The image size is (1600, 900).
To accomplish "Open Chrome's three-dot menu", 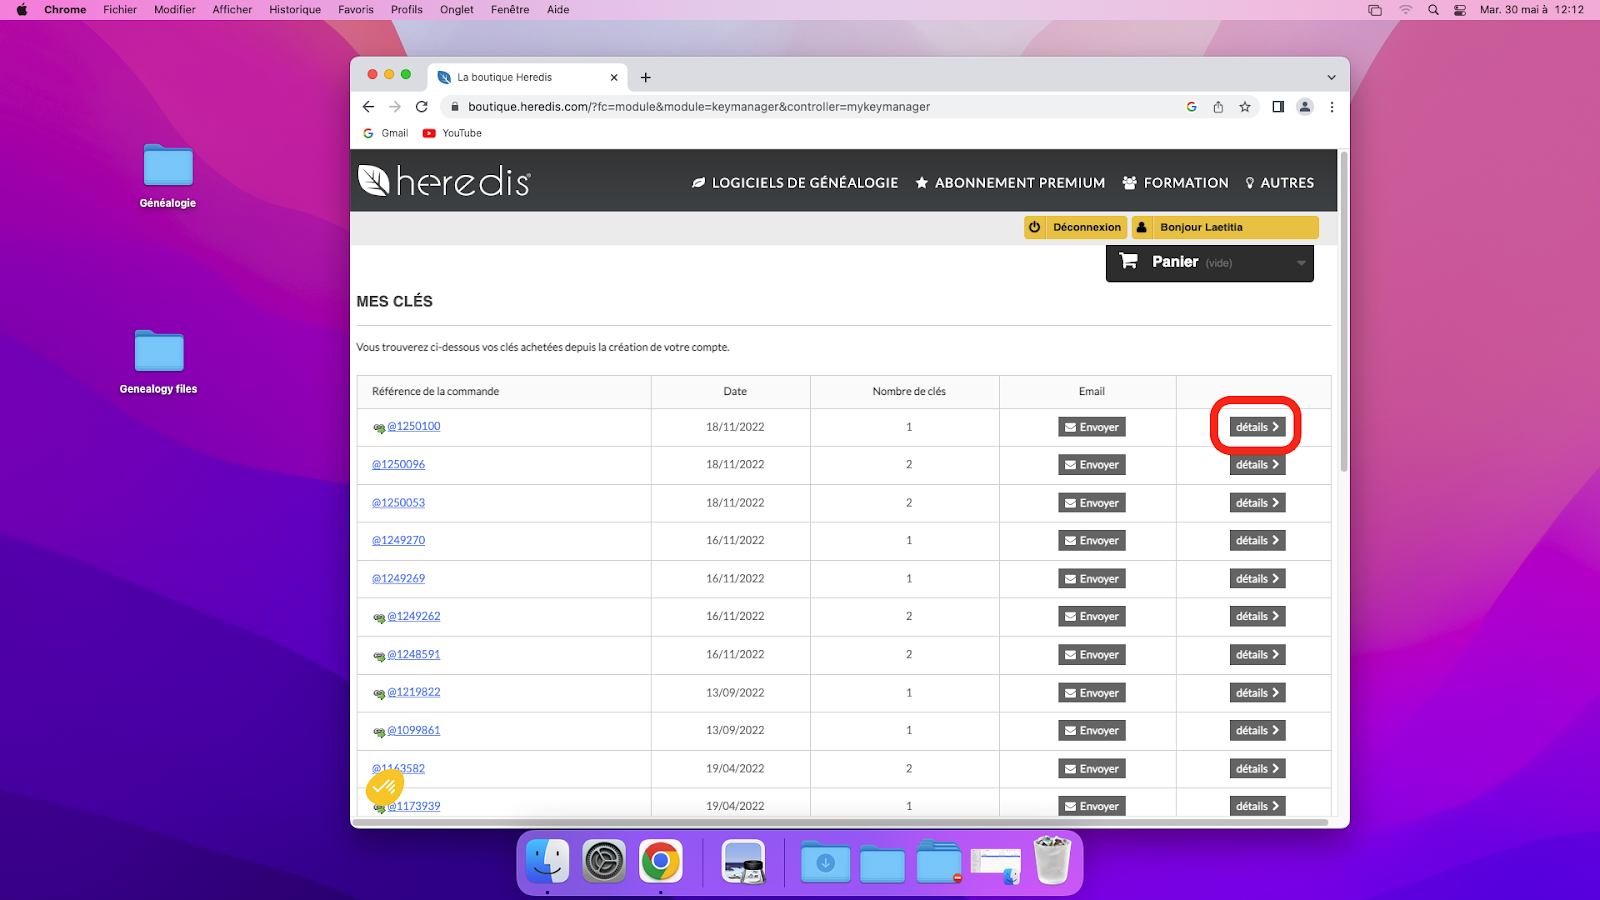I will (x=1332, y=107).
